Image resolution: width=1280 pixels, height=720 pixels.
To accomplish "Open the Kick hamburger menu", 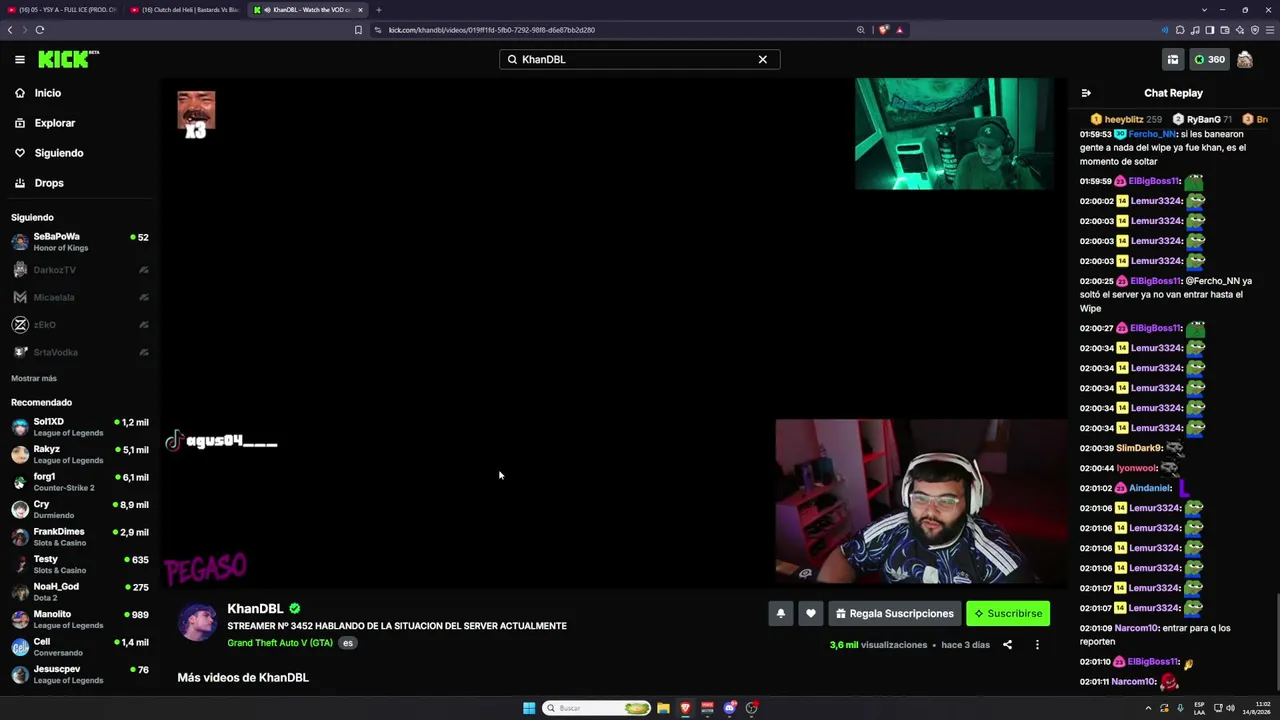I will pos(19,59).
